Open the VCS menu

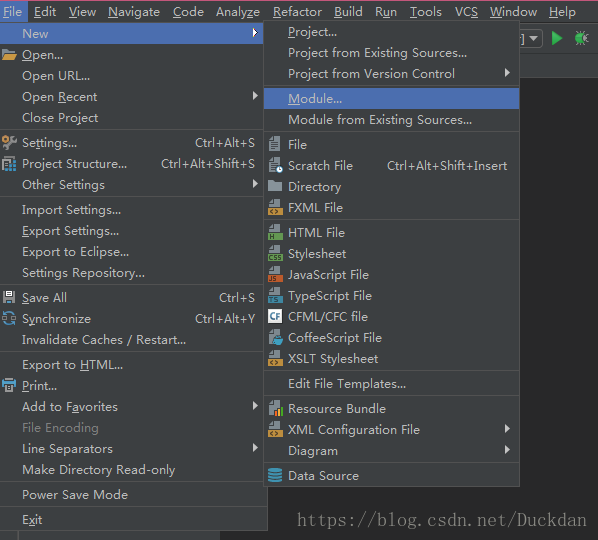tap(466, 12)
